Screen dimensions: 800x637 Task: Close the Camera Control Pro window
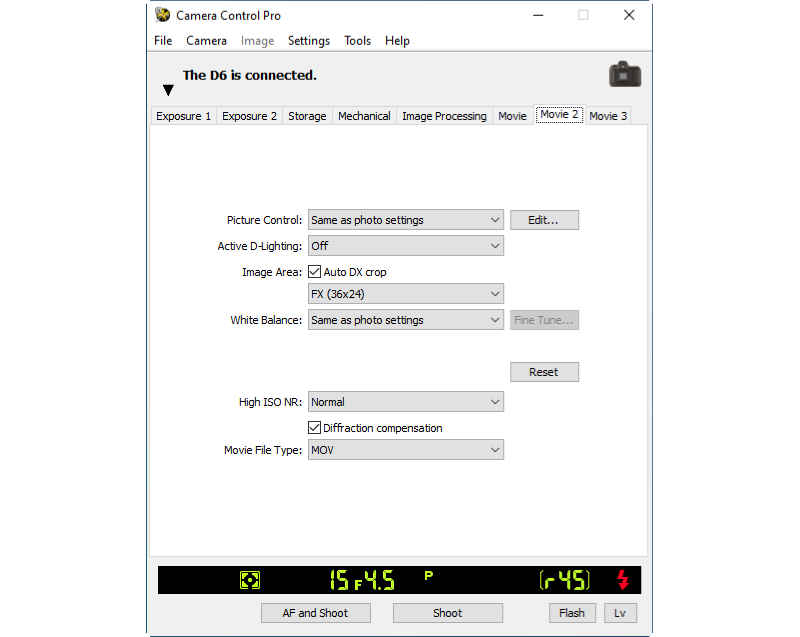pos(629,15)
